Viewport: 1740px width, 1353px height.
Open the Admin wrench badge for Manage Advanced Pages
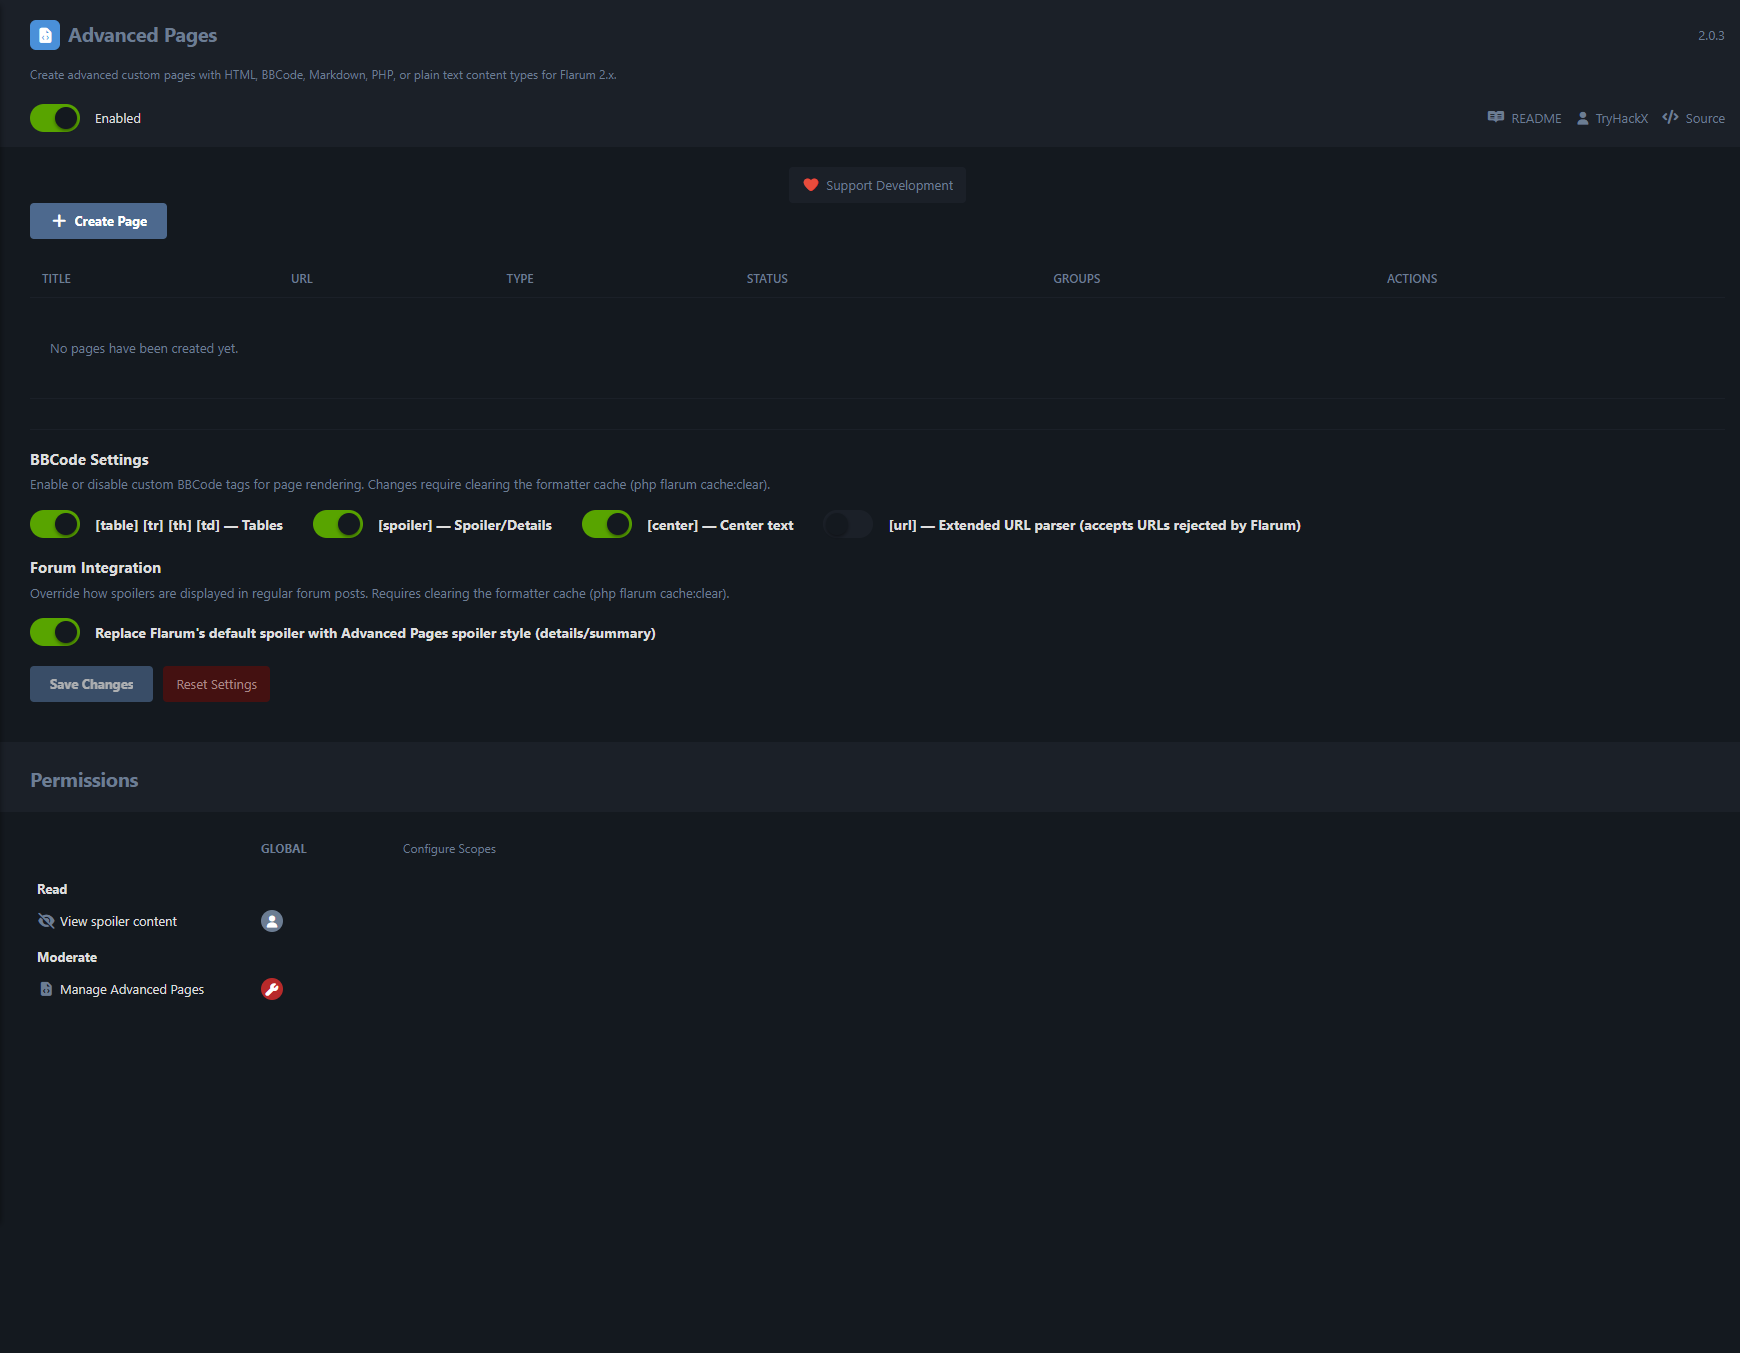point(272,989)
